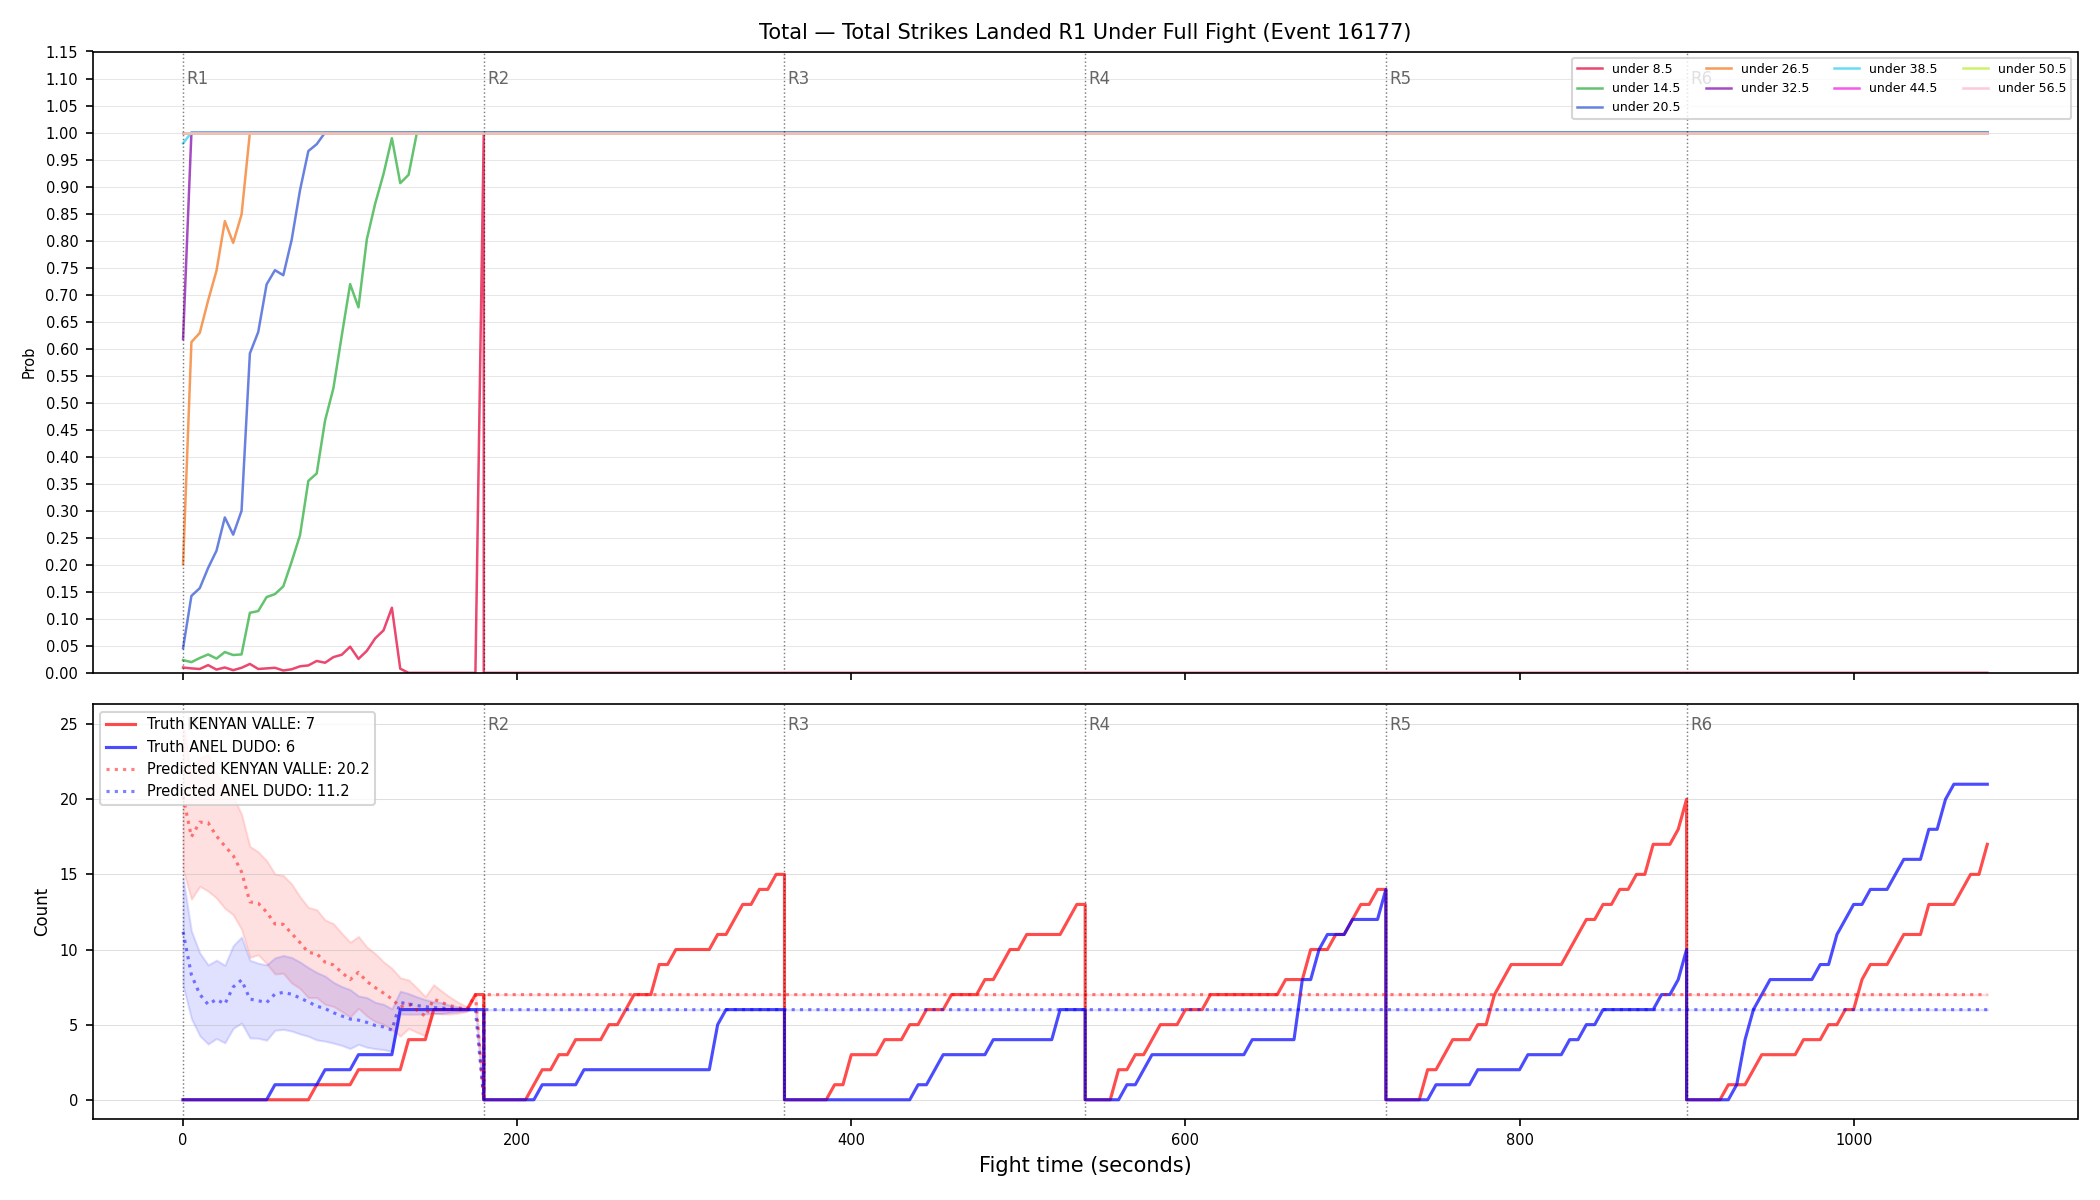Click the x-axis tick label 200

[x=516, y=1139]
